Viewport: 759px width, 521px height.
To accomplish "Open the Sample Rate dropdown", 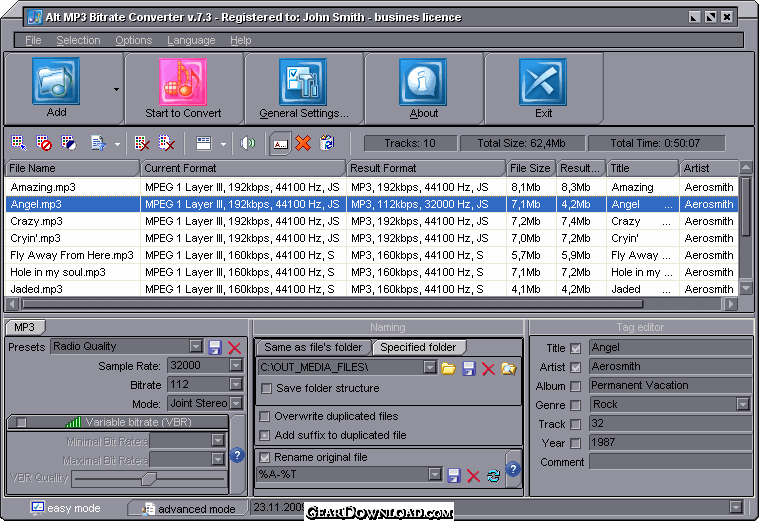I will [x=236, y=365].
